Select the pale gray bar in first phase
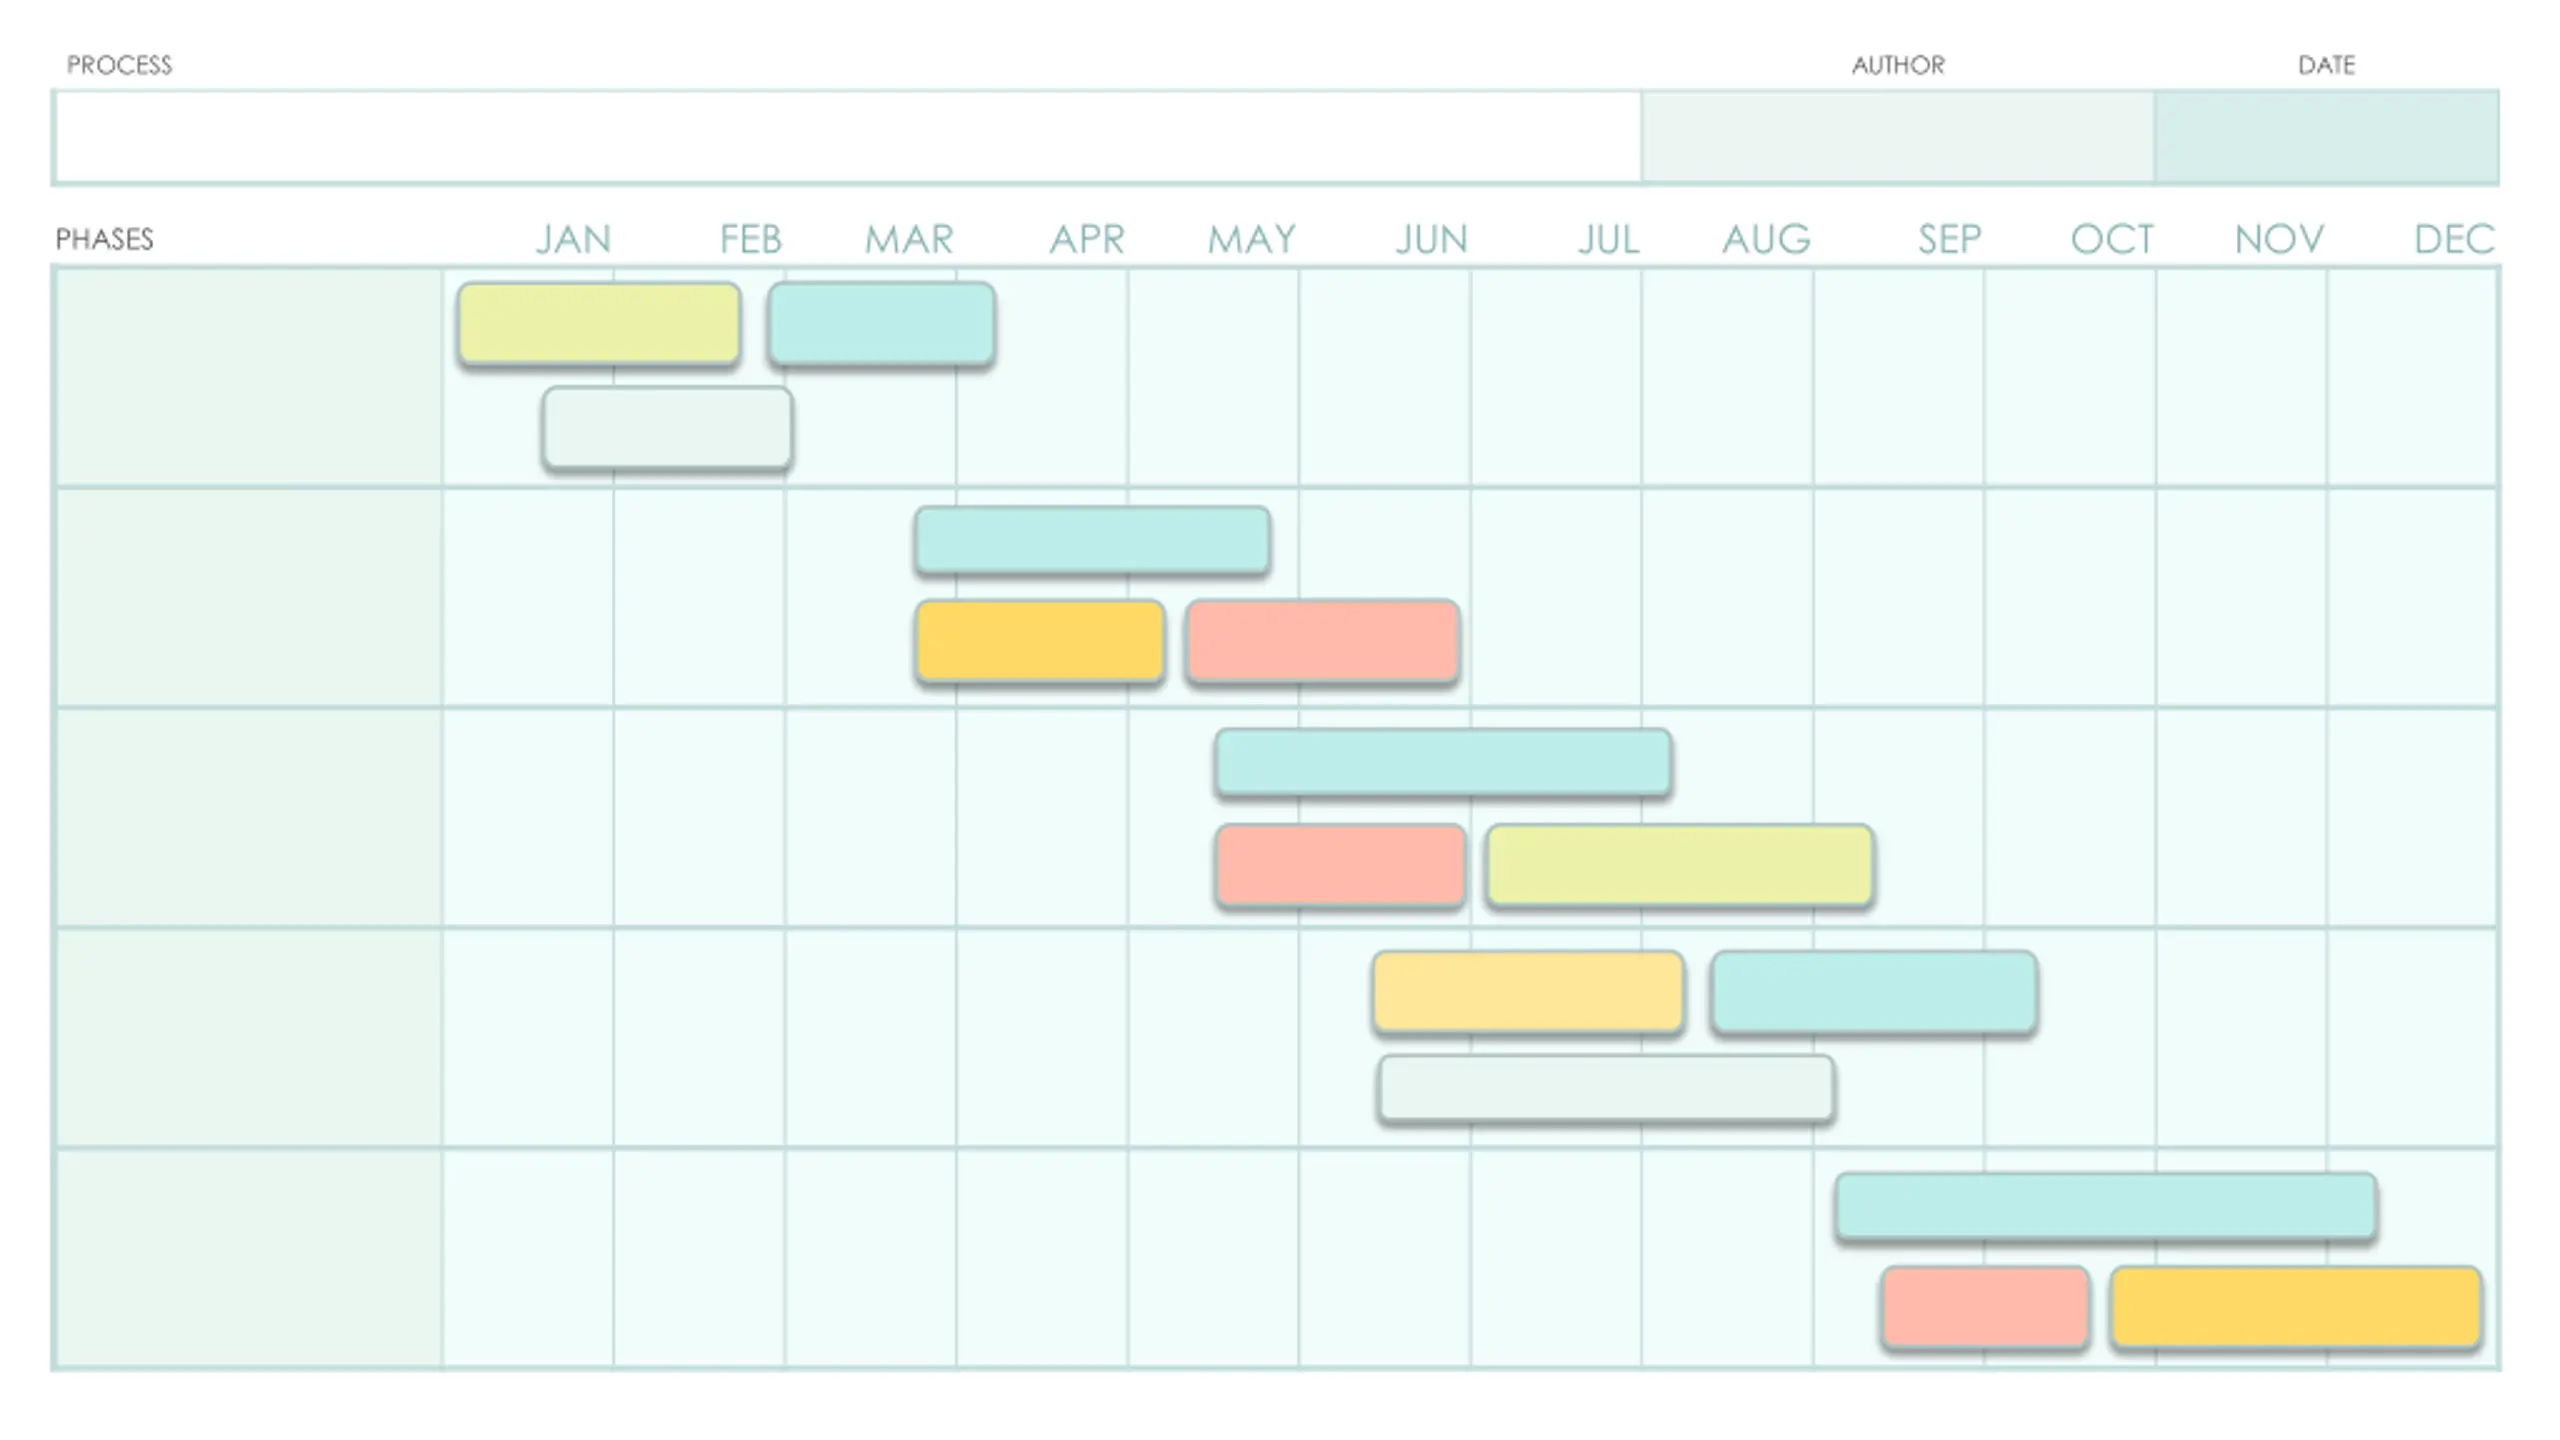Screen dimensions: 2560x1440 (667, 428)
